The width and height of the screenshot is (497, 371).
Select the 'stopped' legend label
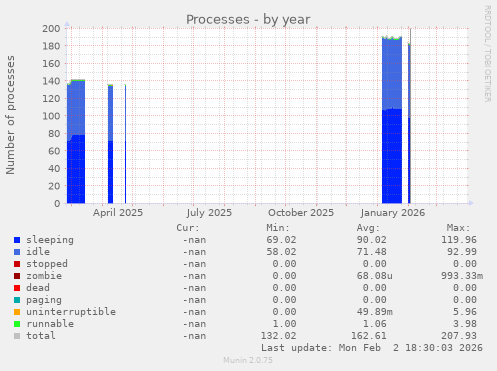pos(47,264)
